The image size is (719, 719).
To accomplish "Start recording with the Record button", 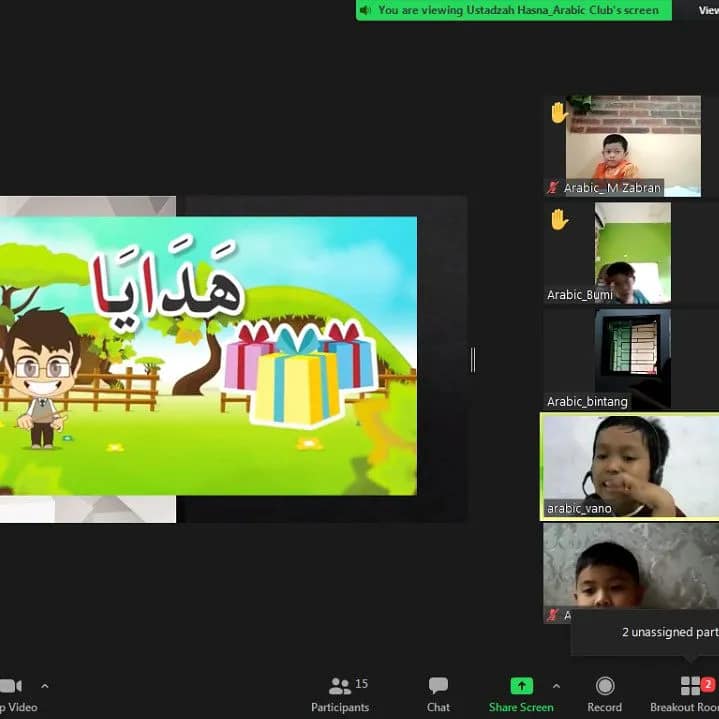I will tap(604, 686).
